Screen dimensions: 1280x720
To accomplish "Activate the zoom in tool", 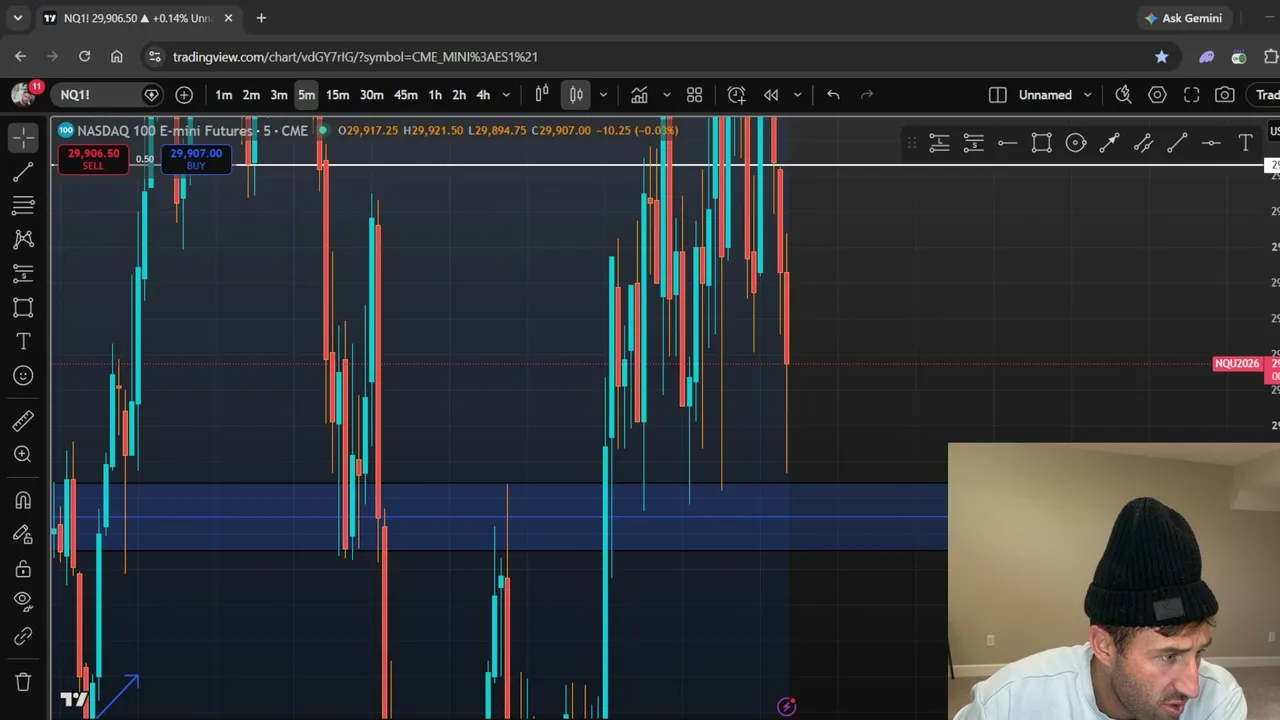I will [23, 454].
